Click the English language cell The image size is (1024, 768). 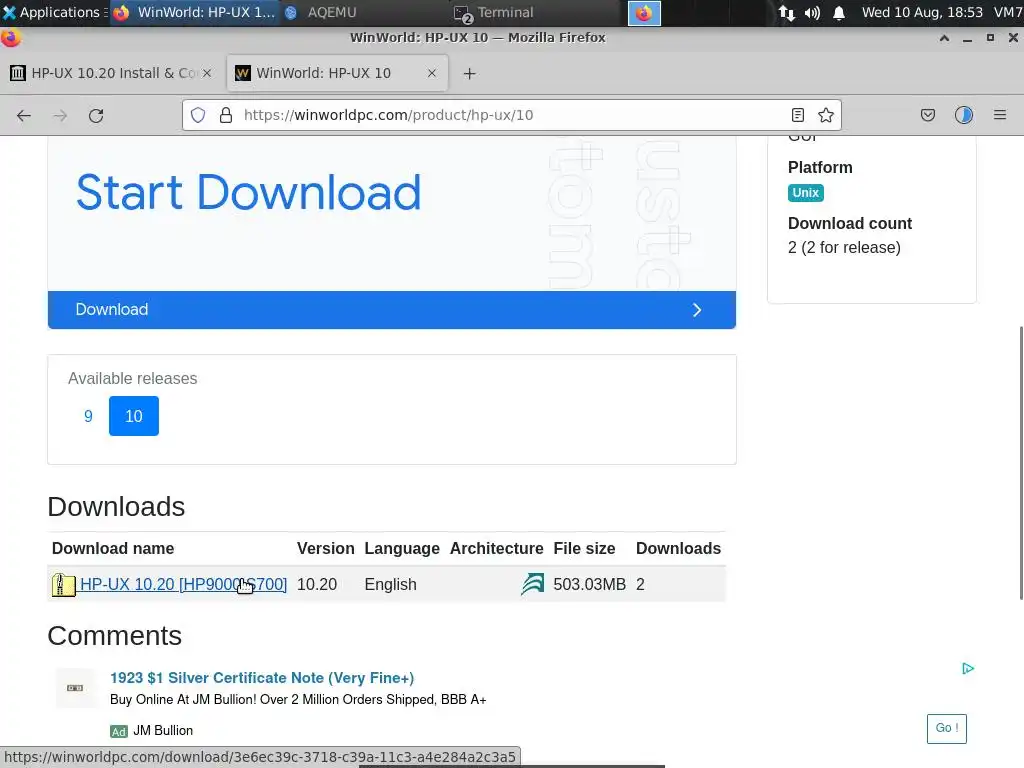click(391, 584)
